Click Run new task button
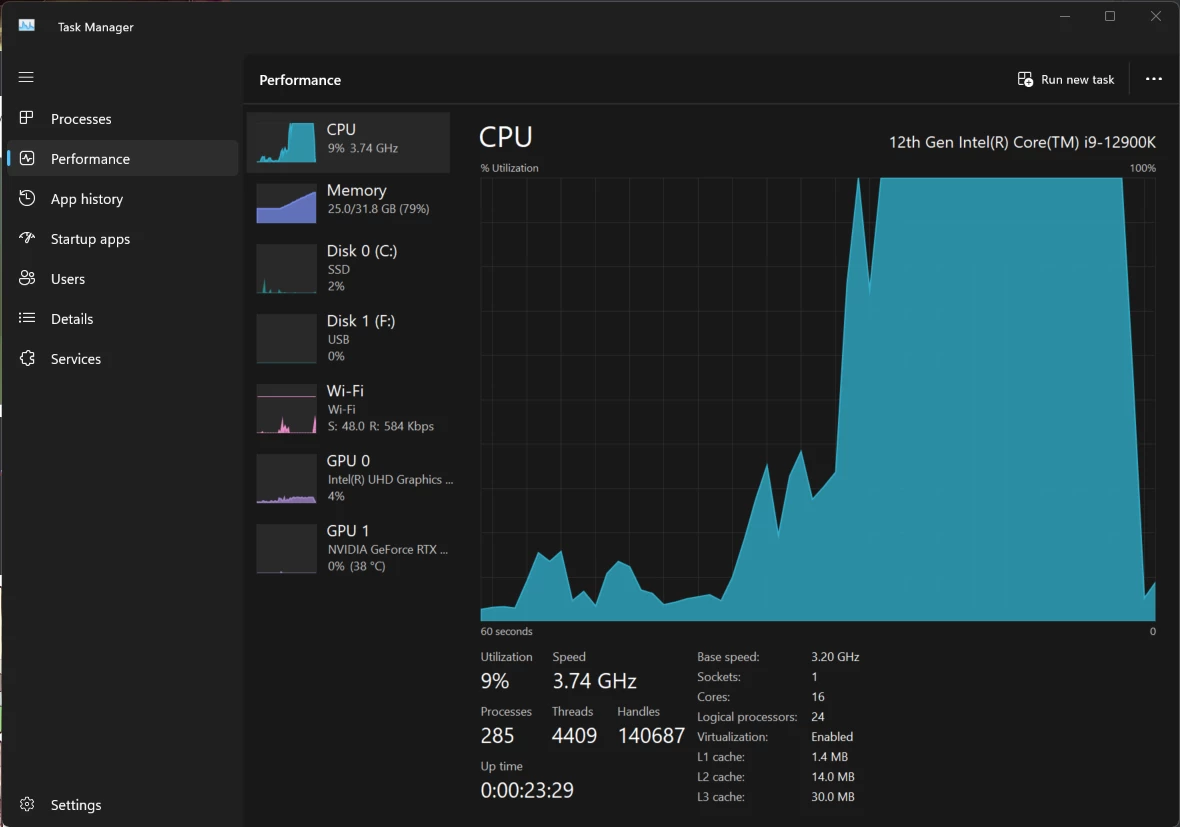The height and width of the screenshot is (827, 1180). coord(1066,79)
